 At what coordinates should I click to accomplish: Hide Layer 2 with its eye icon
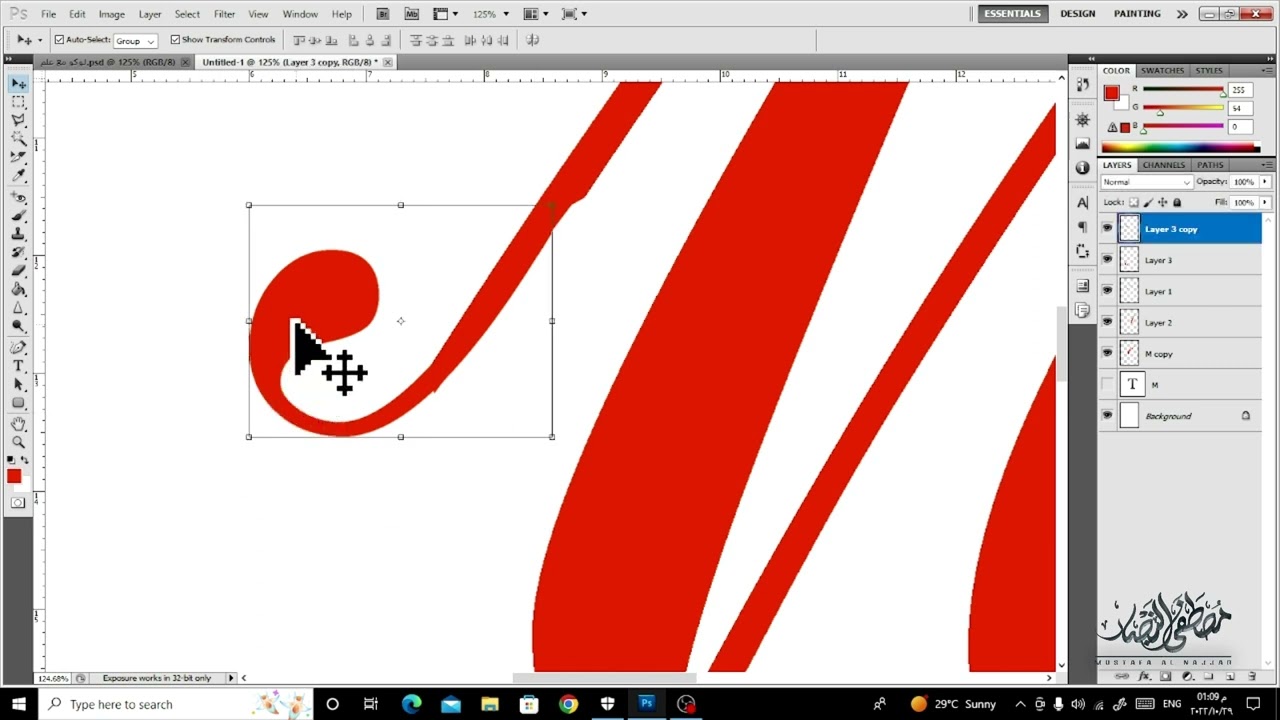point(1107,322)
